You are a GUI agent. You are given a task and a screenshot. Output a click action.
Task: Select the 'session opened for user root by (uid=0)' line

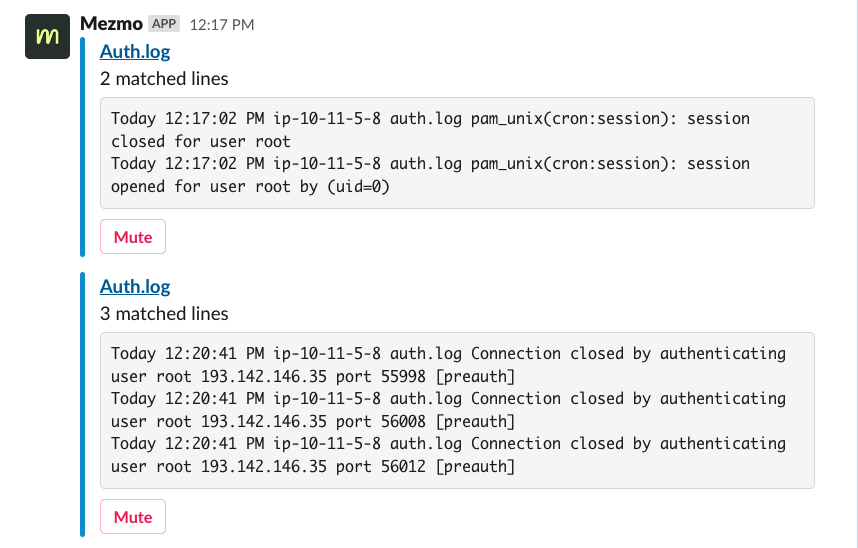point(430,175)
